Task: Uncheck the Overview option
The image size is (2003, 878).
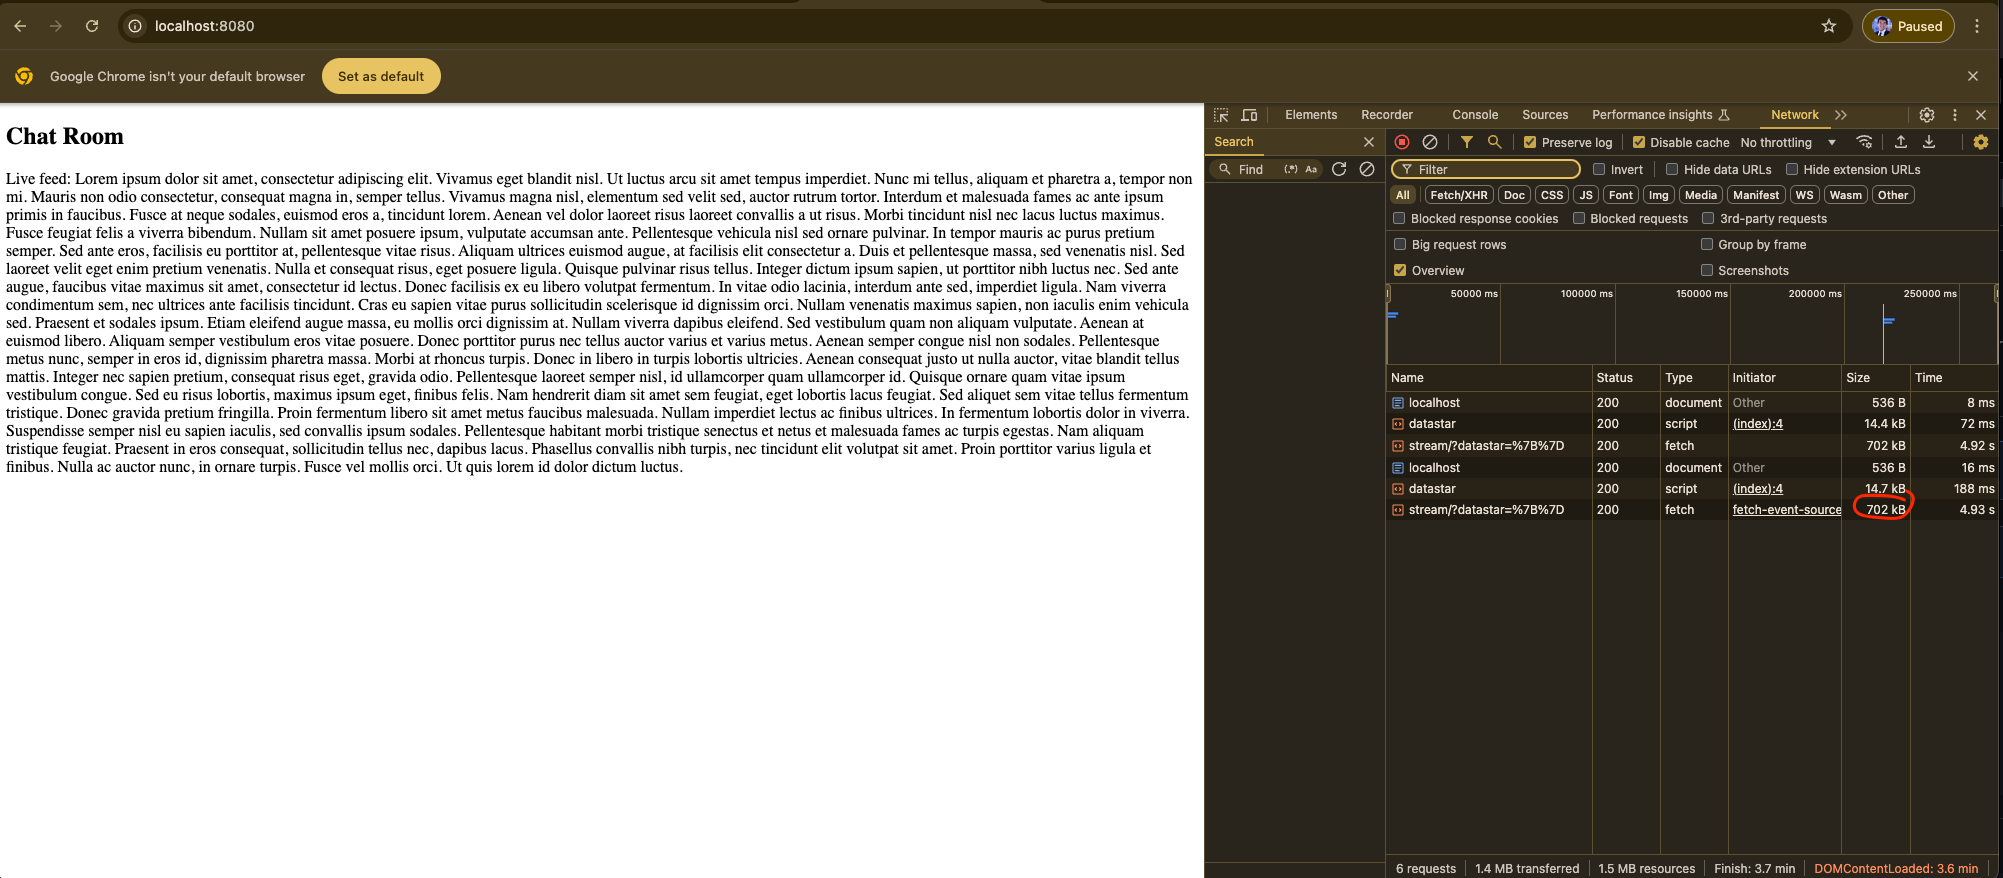Action: pyautogui.click(x=1400, y=270)
